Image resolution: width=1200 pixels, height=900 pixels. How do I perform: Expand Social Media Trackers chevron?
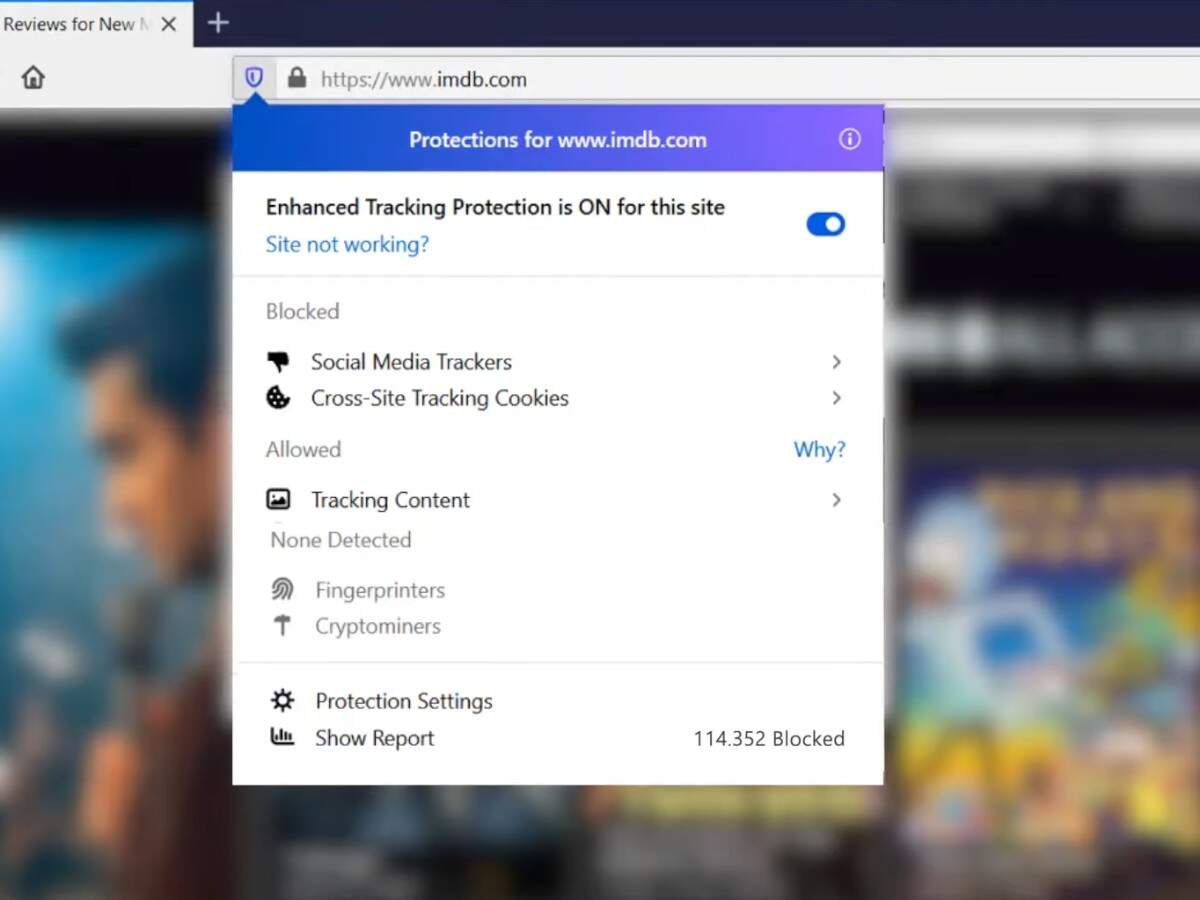837,362
